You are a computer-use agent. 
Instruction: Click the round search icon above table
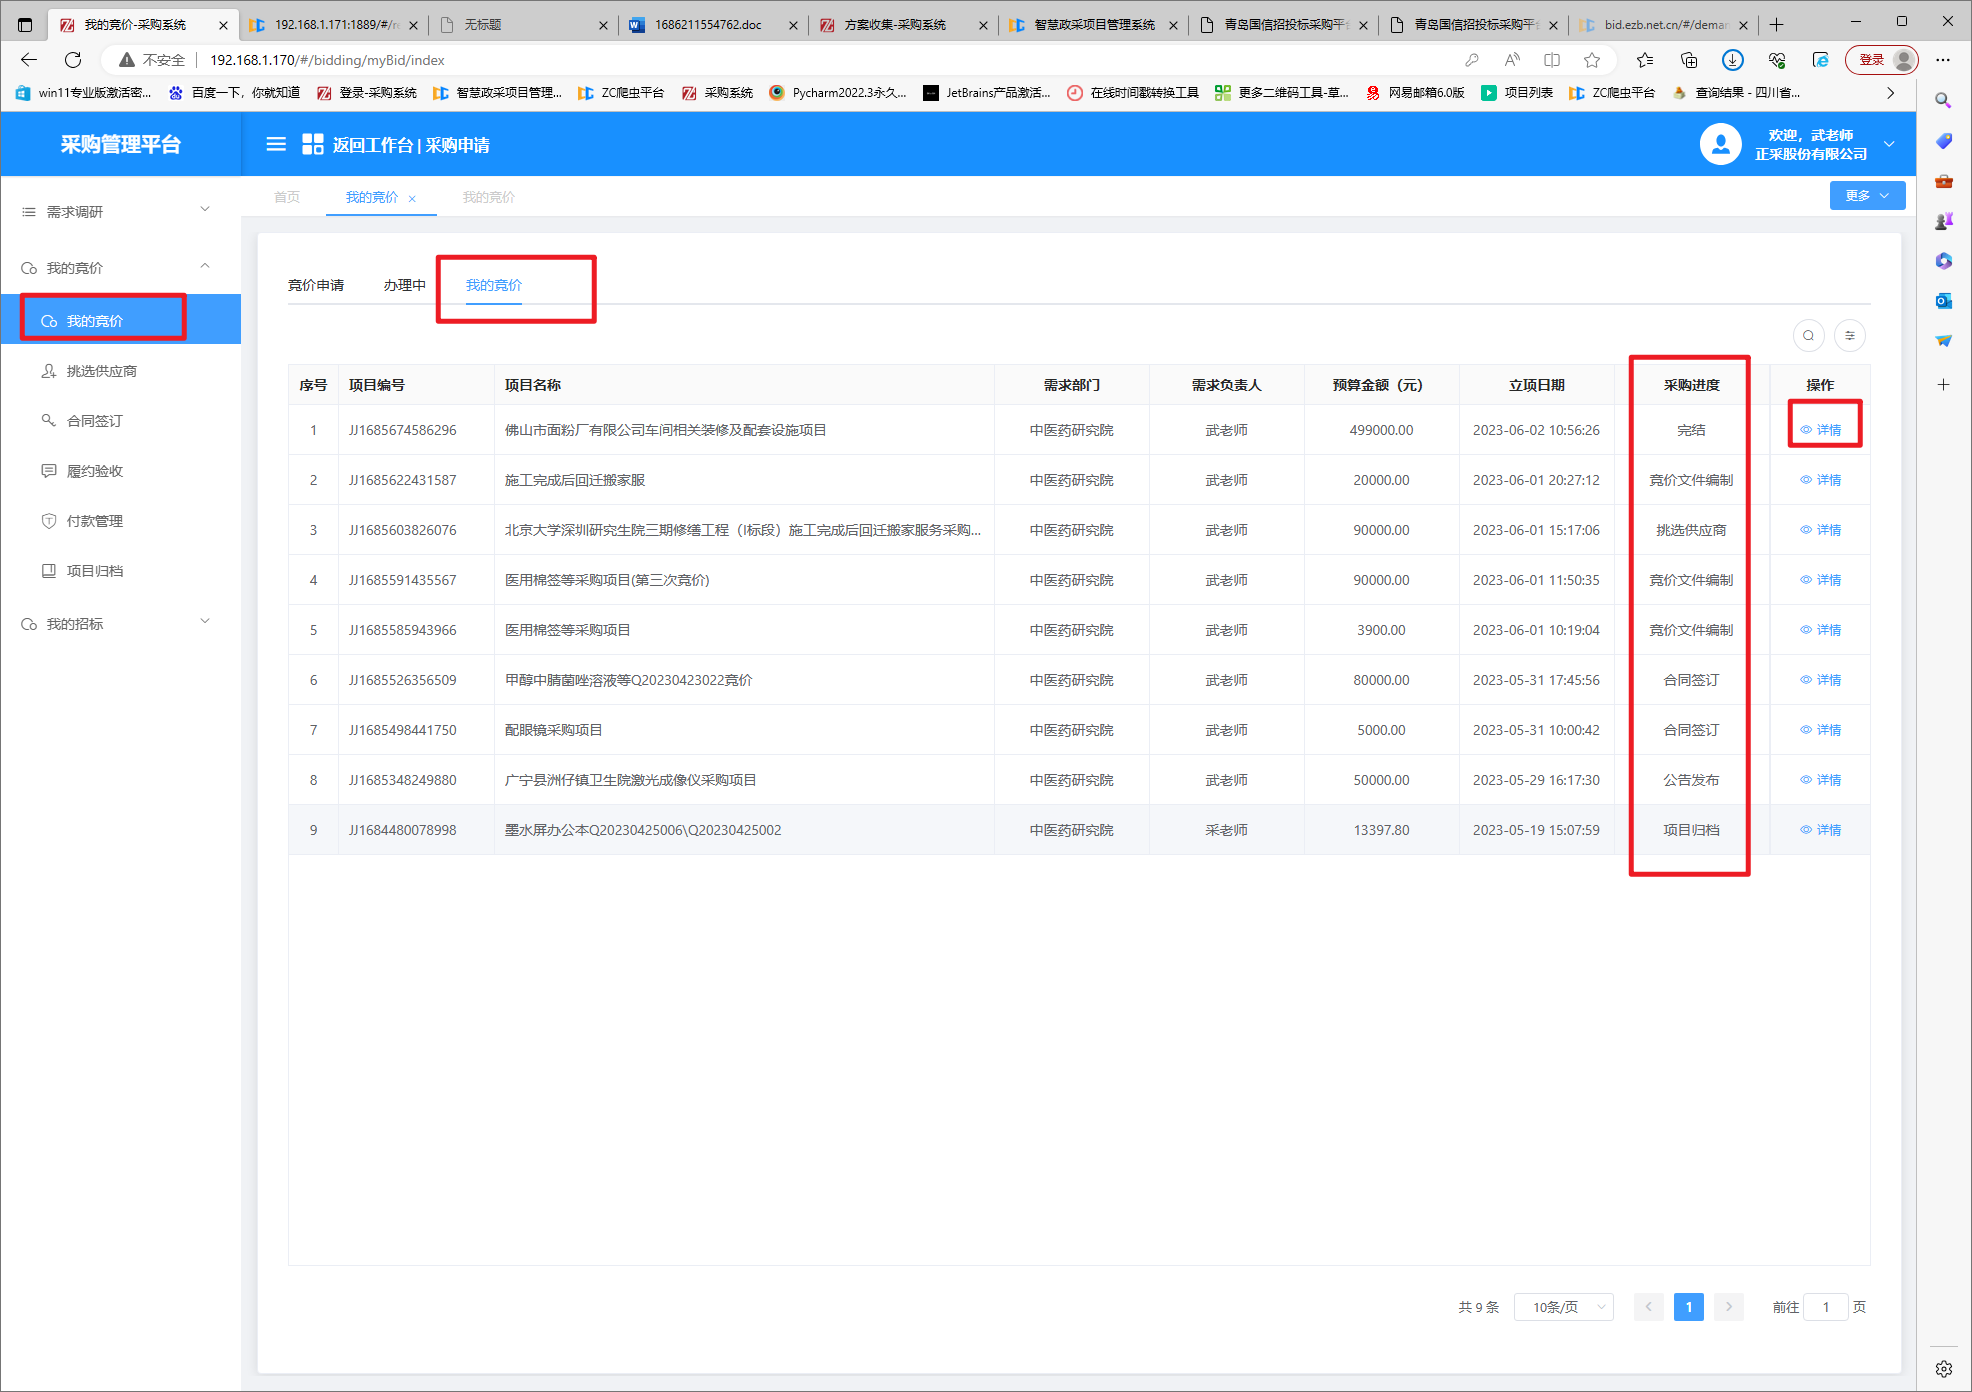pos(1808,336)
